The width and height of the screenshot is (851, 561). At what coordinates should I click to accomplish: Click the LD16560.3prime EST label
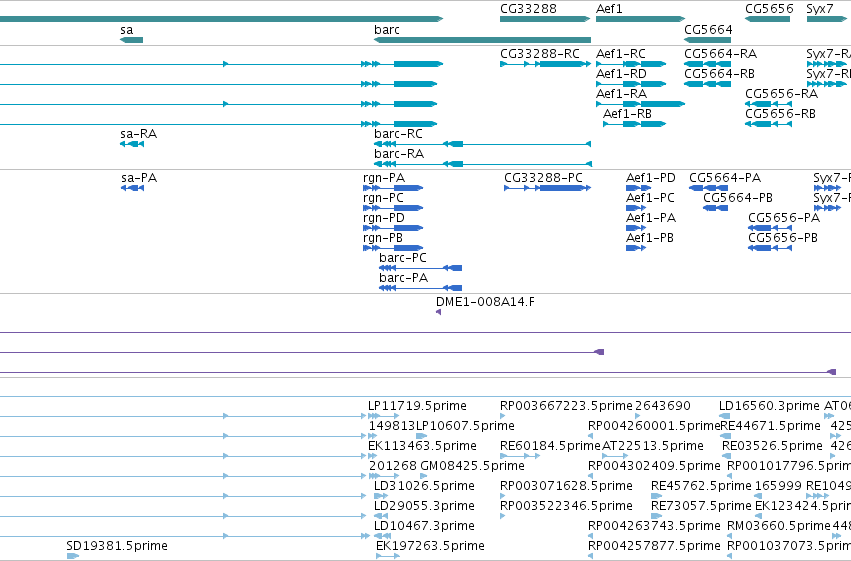(769, 406)
